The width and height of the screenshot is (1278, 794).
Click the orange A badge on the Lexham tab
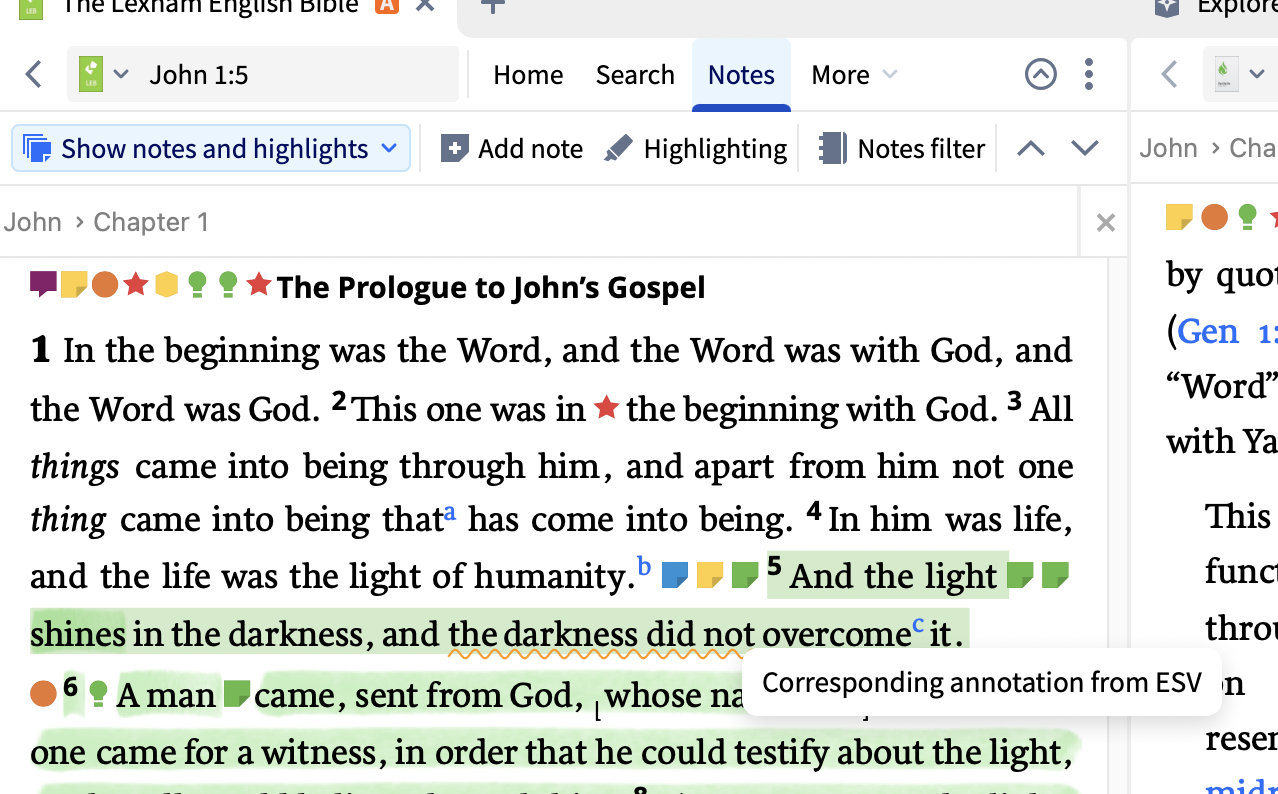click(387, 6)
